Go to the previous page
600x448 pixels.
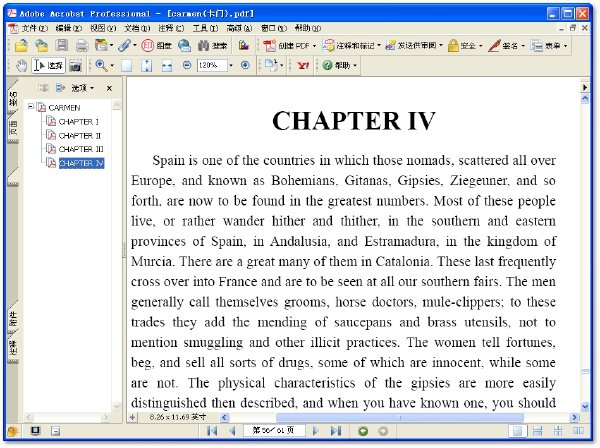click(232, 431)
